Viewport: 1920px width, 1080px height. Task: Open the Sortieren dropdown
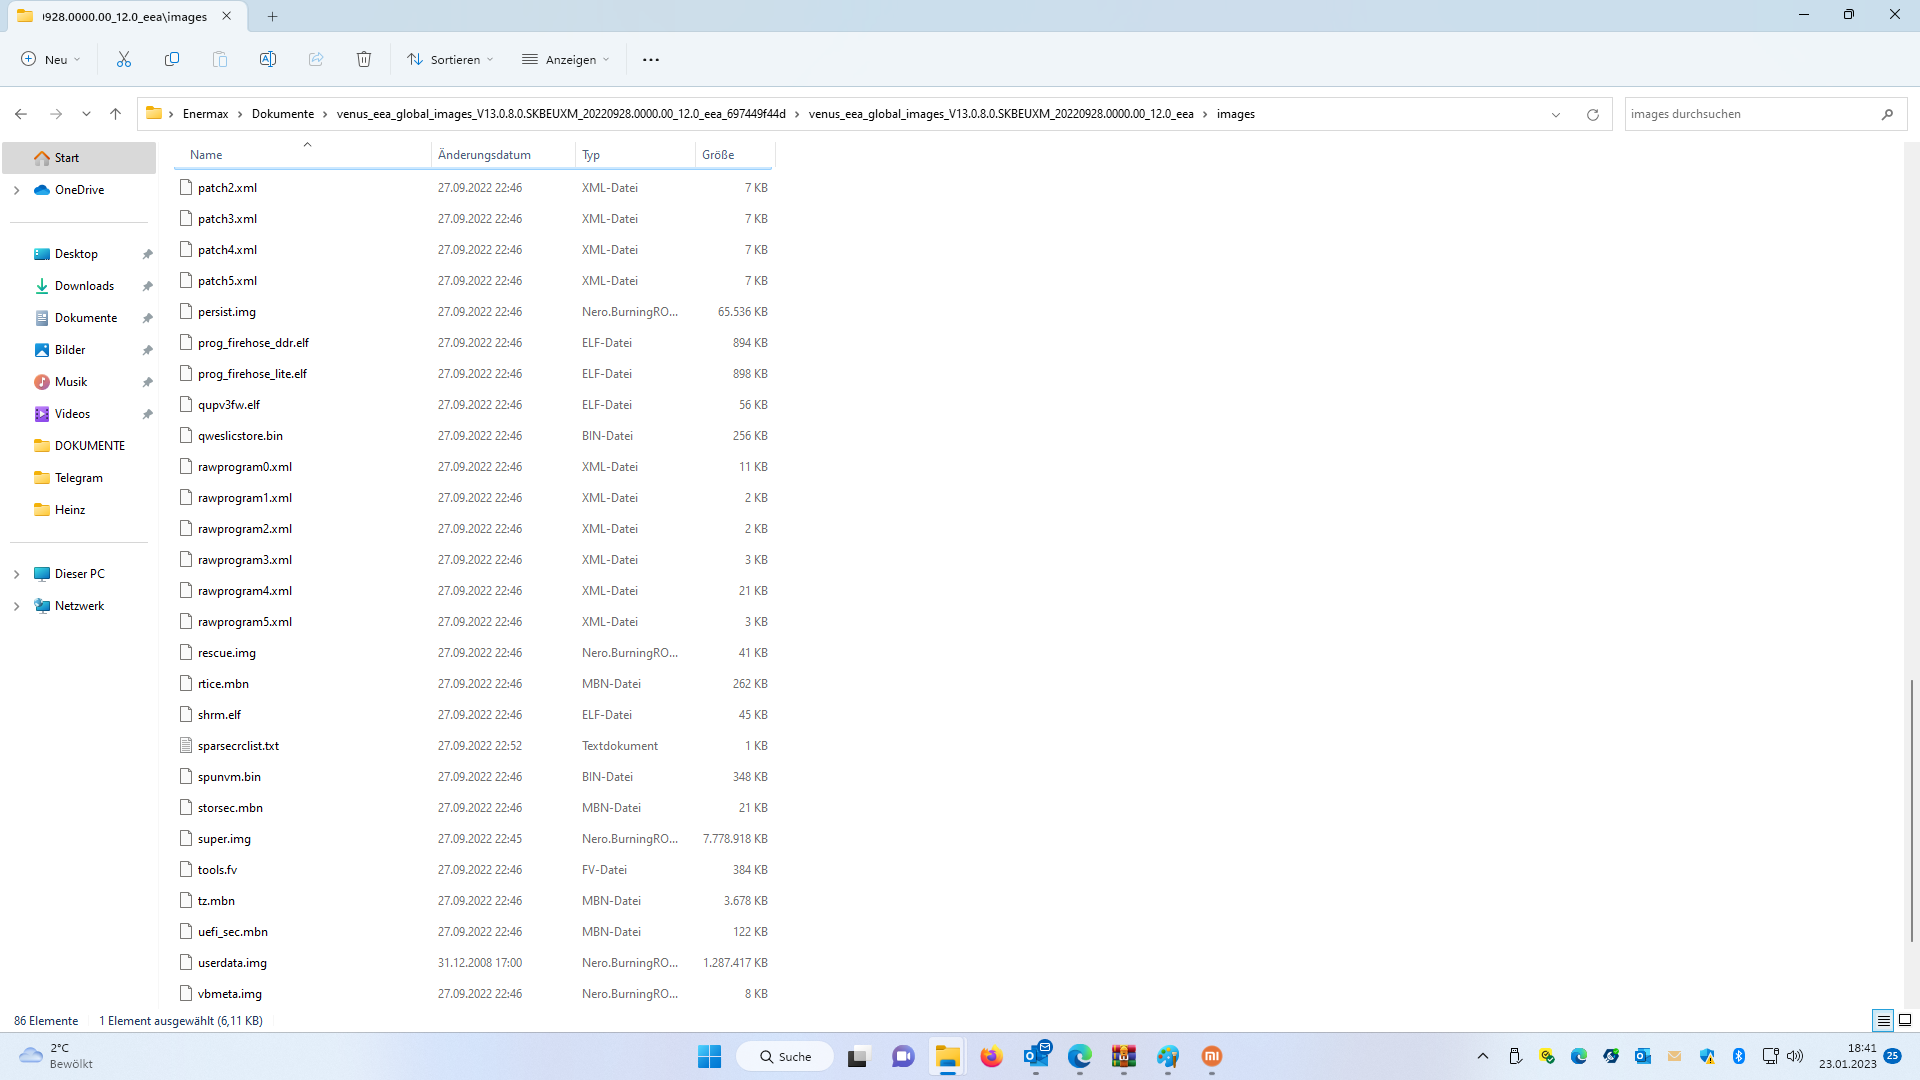pos(451,60)
